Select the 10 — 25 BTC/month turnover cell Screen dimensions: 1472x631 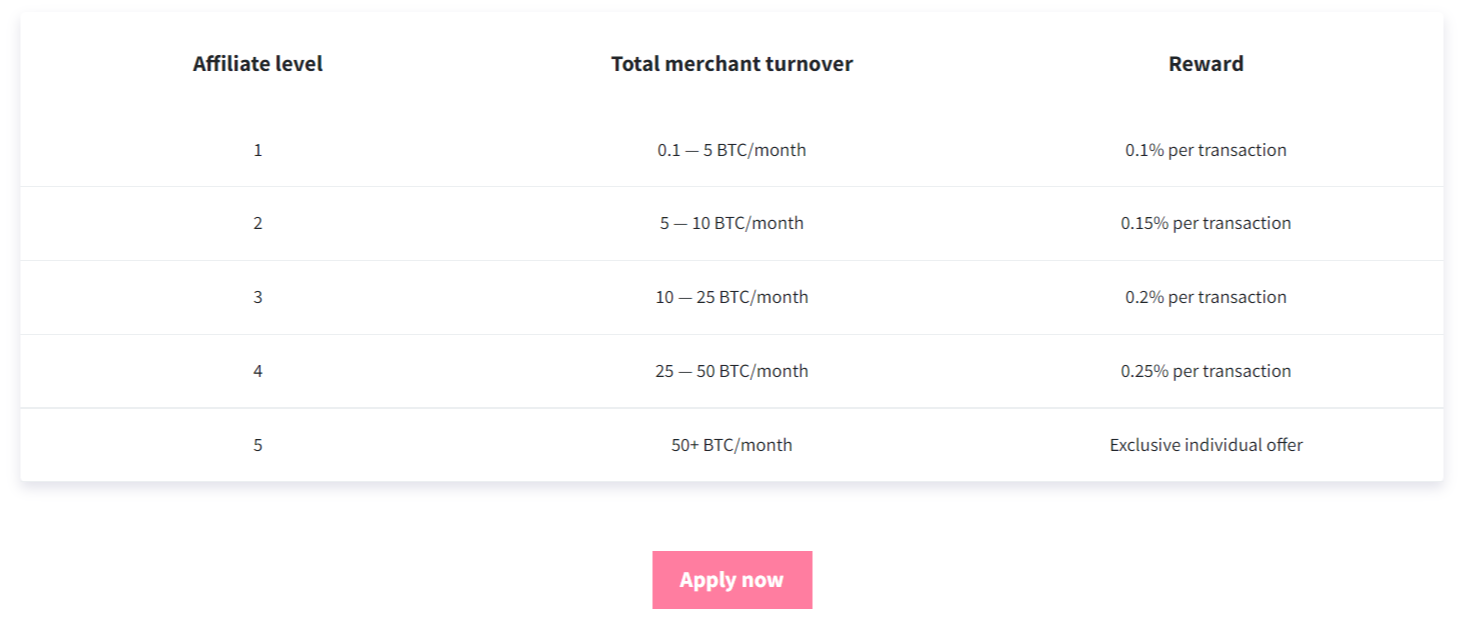pos(732,297)
